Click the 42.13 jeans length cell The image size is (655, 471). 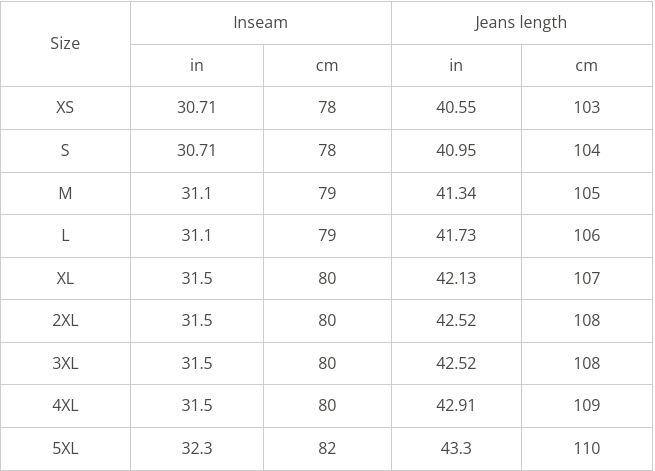coord(456,278)
